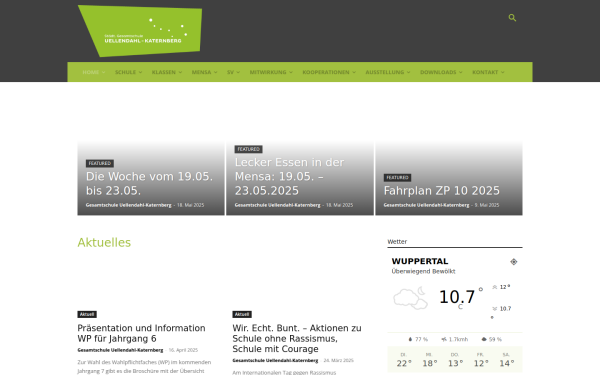
Task: Click the location target icon beside WUPPERTAL
Action: pyautogui.click(x=514, y=262)
